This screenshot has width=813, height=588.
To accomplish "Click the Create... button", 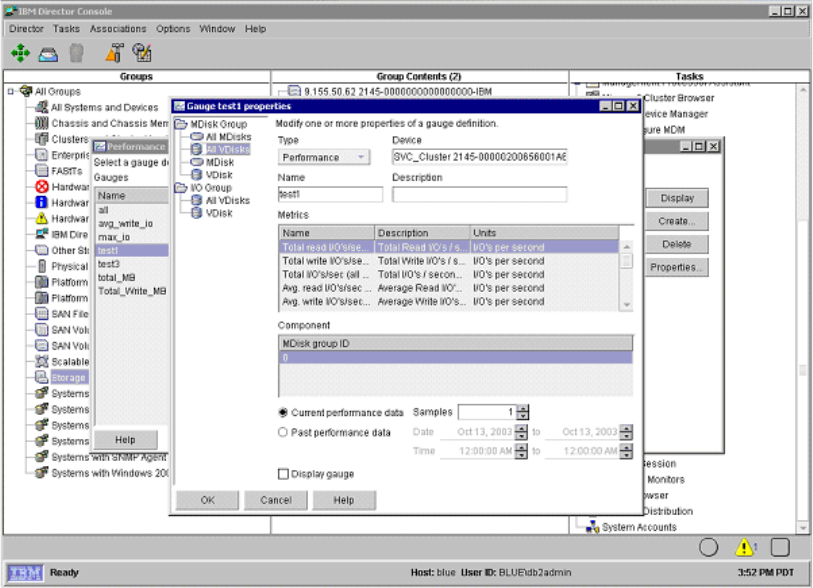I will click(x=676, y=221).
